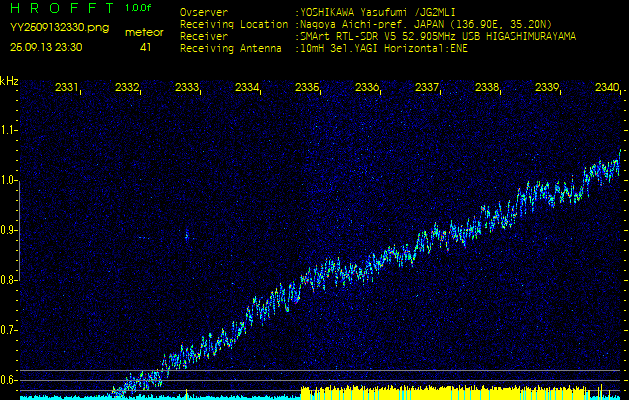Select the 26.09.13 23:30 timestamp
Screen dimensions: 629x400
tap(46, 47)
